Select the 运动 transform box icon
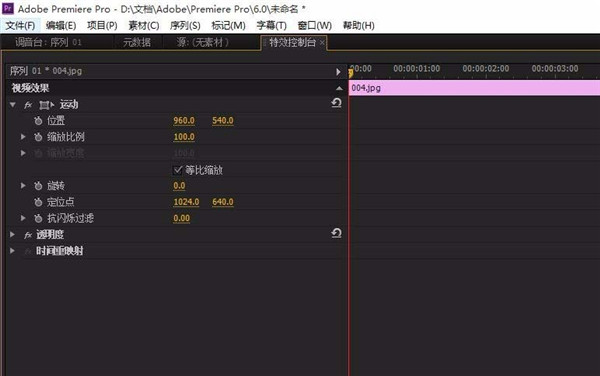600x376 pixels. tap(47, 105)
